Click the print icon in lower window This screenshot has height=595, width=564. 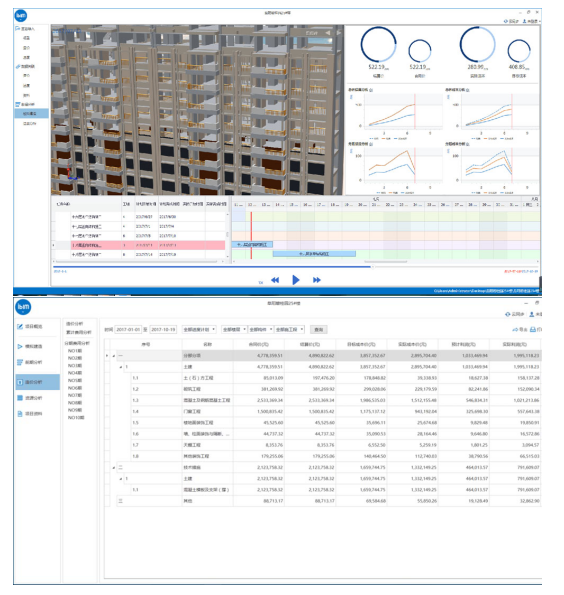coord(533,329)
